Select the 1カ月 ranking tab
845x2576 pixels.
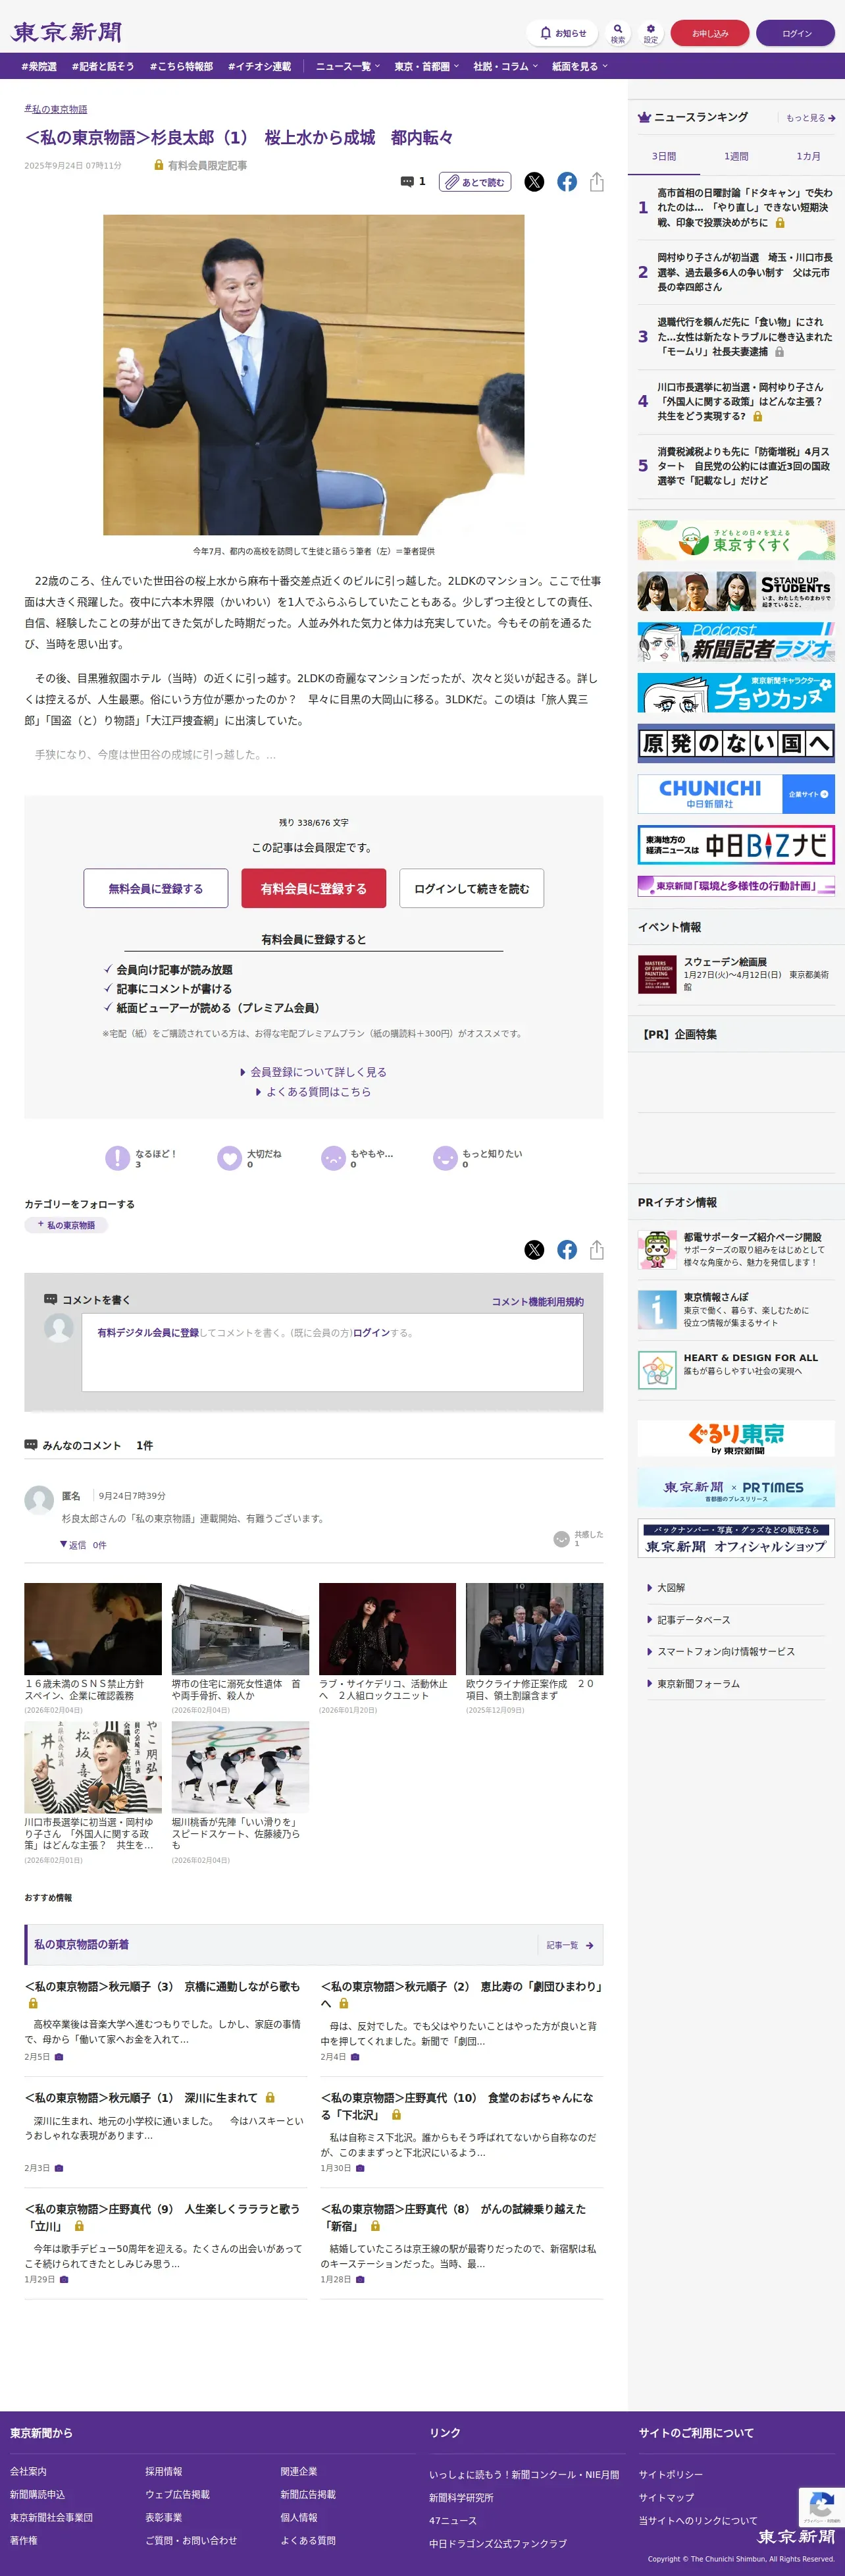808,157
